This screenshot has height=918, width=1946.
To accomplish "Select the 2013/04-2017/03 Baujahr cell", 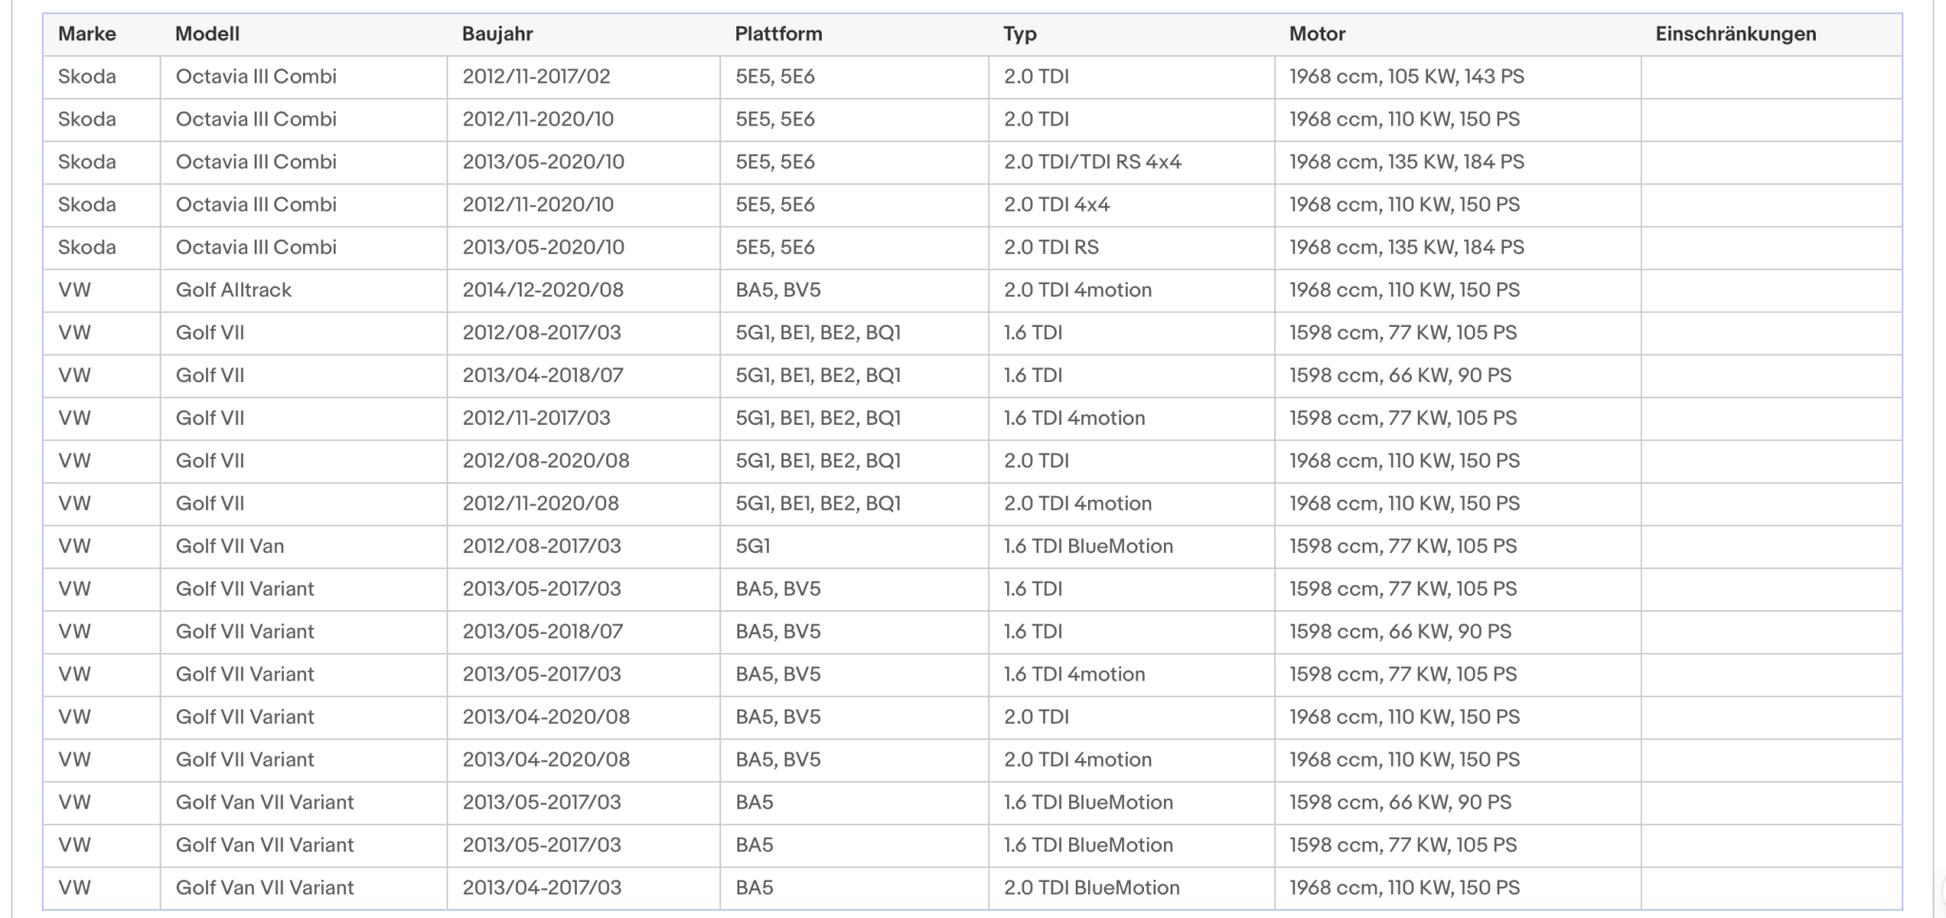I will (x=541, y=888).
